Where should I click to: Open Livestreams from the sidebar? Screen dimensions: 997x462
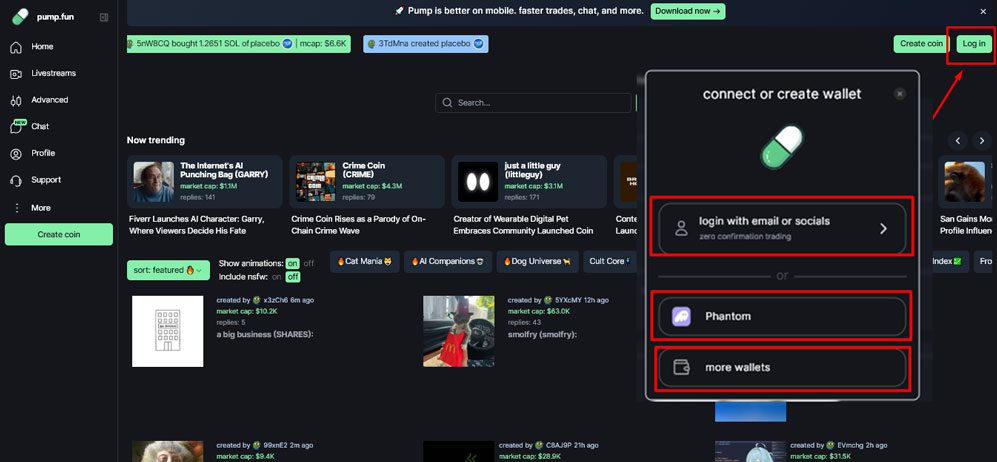(x=52, y=73)
